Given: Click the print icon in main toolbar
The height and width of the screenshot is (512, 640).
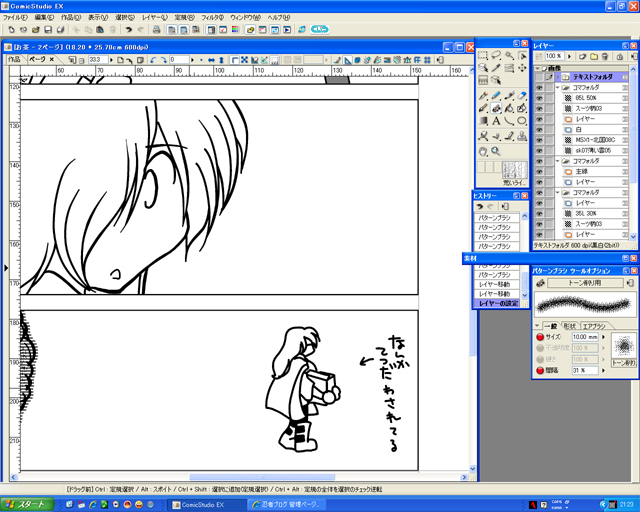Looking at the screenshot, I should [x=156, y=29].
